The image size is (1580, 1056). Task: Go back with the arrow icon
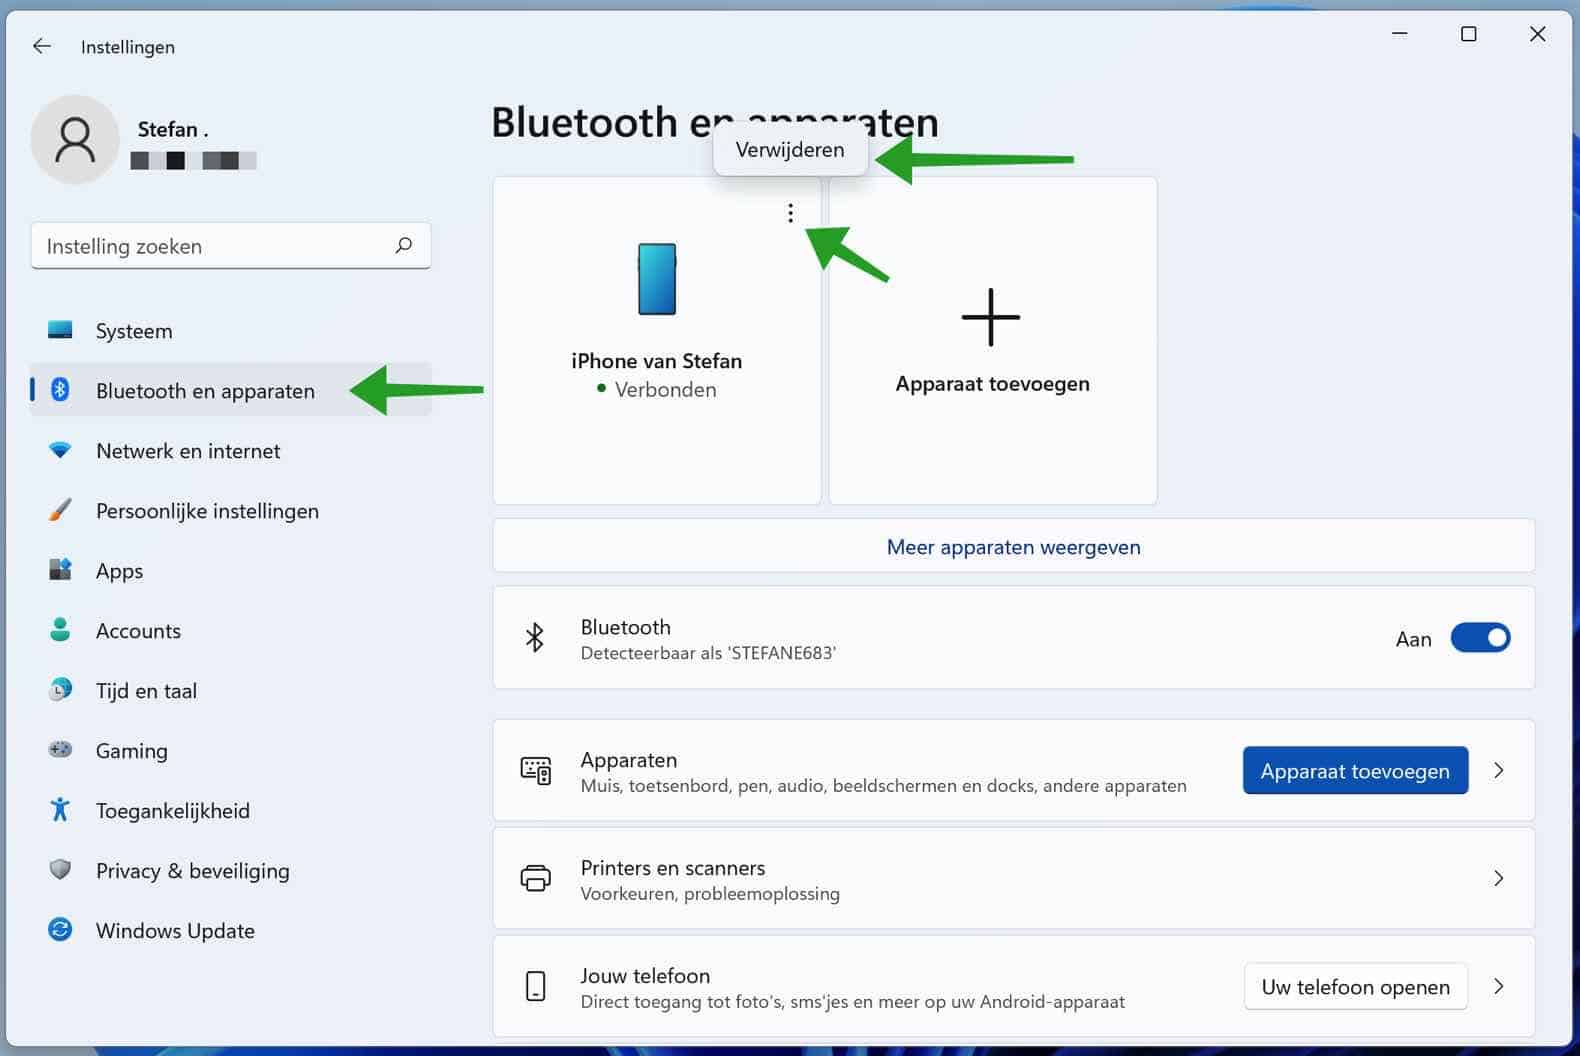pos(41,46)
